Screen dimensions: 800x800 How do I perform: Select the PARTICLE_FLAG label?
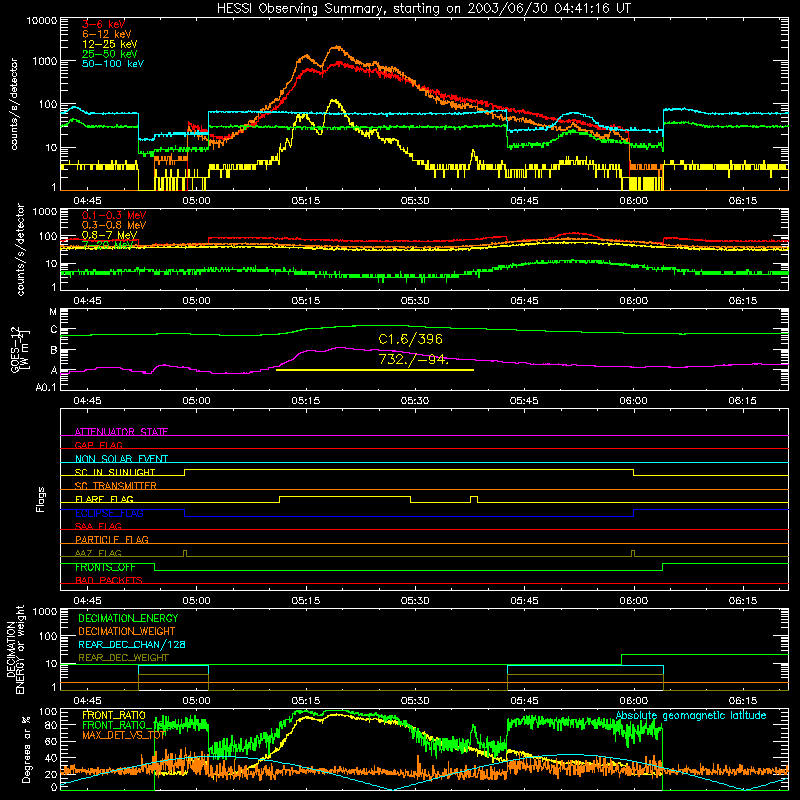click(112, 540)
